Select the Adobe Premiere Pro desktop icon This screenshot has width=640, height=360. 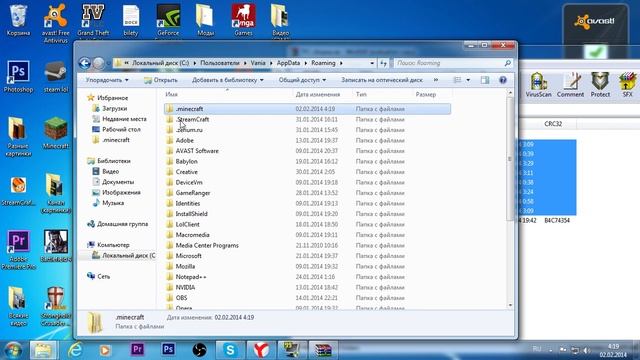click(x=18, y=250)
